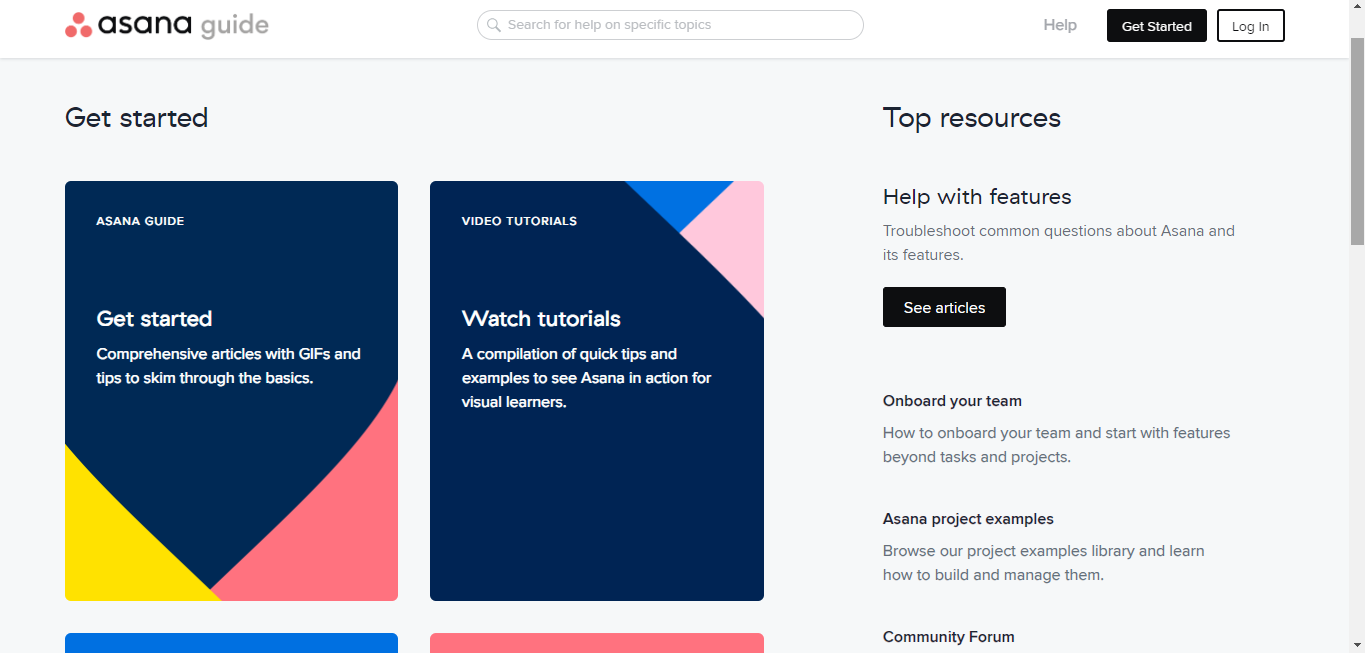Click the scrollbar down arrow
The height and width of the screenshot is (653, 1365).
(1357, 645)
